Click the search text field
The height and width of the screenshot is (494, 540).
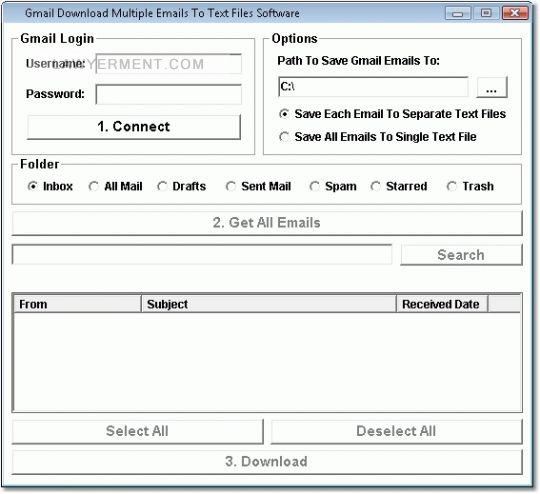(202, 255)
